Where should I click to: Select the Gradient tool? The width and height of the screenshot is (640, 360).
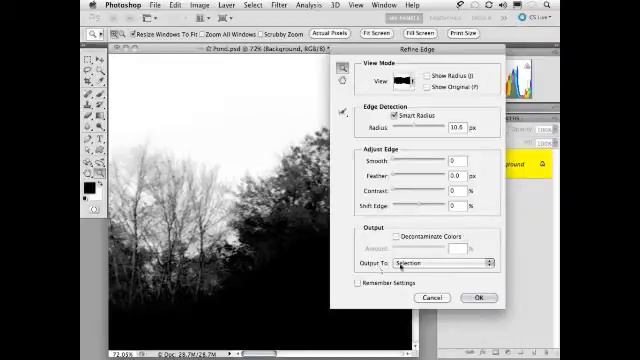coord(100,116)
